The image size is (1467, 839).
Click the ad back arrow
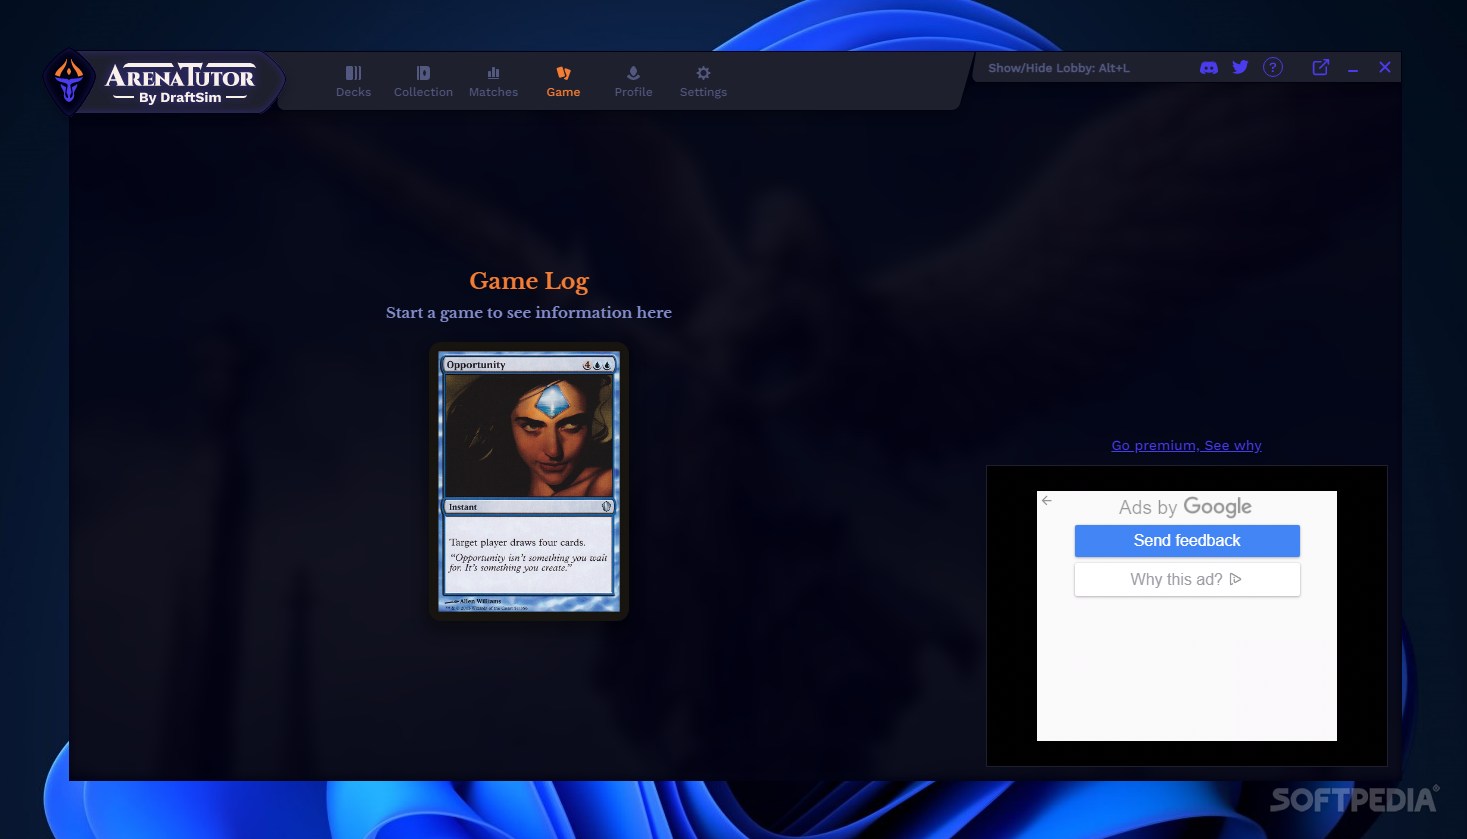pos(1047,501)
